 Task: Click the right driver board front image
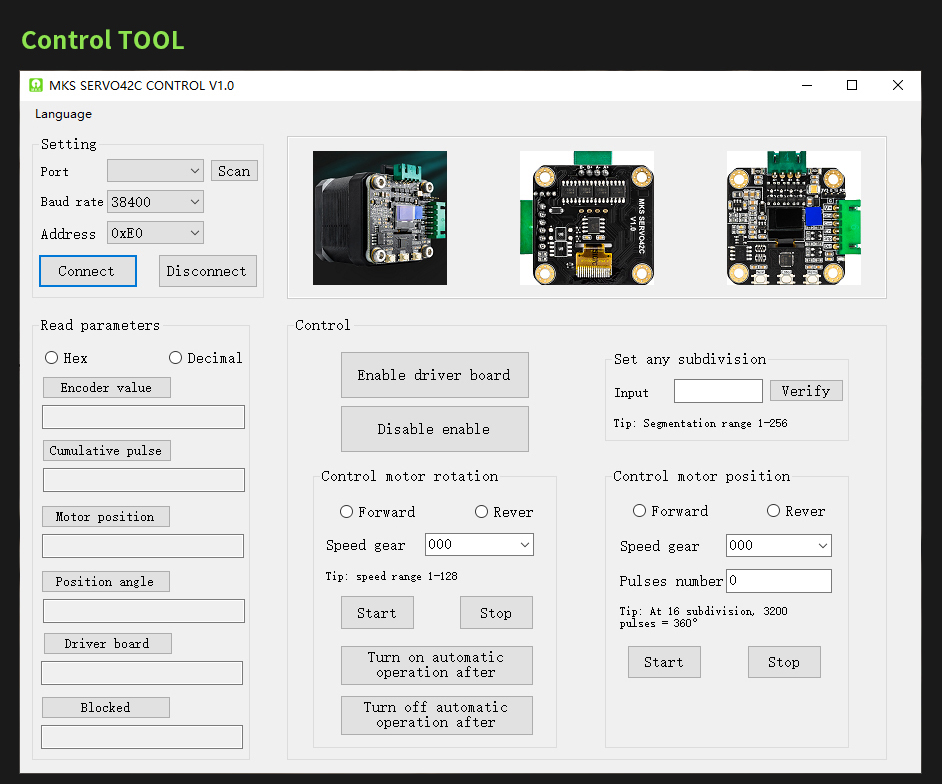tap(793, 218)
